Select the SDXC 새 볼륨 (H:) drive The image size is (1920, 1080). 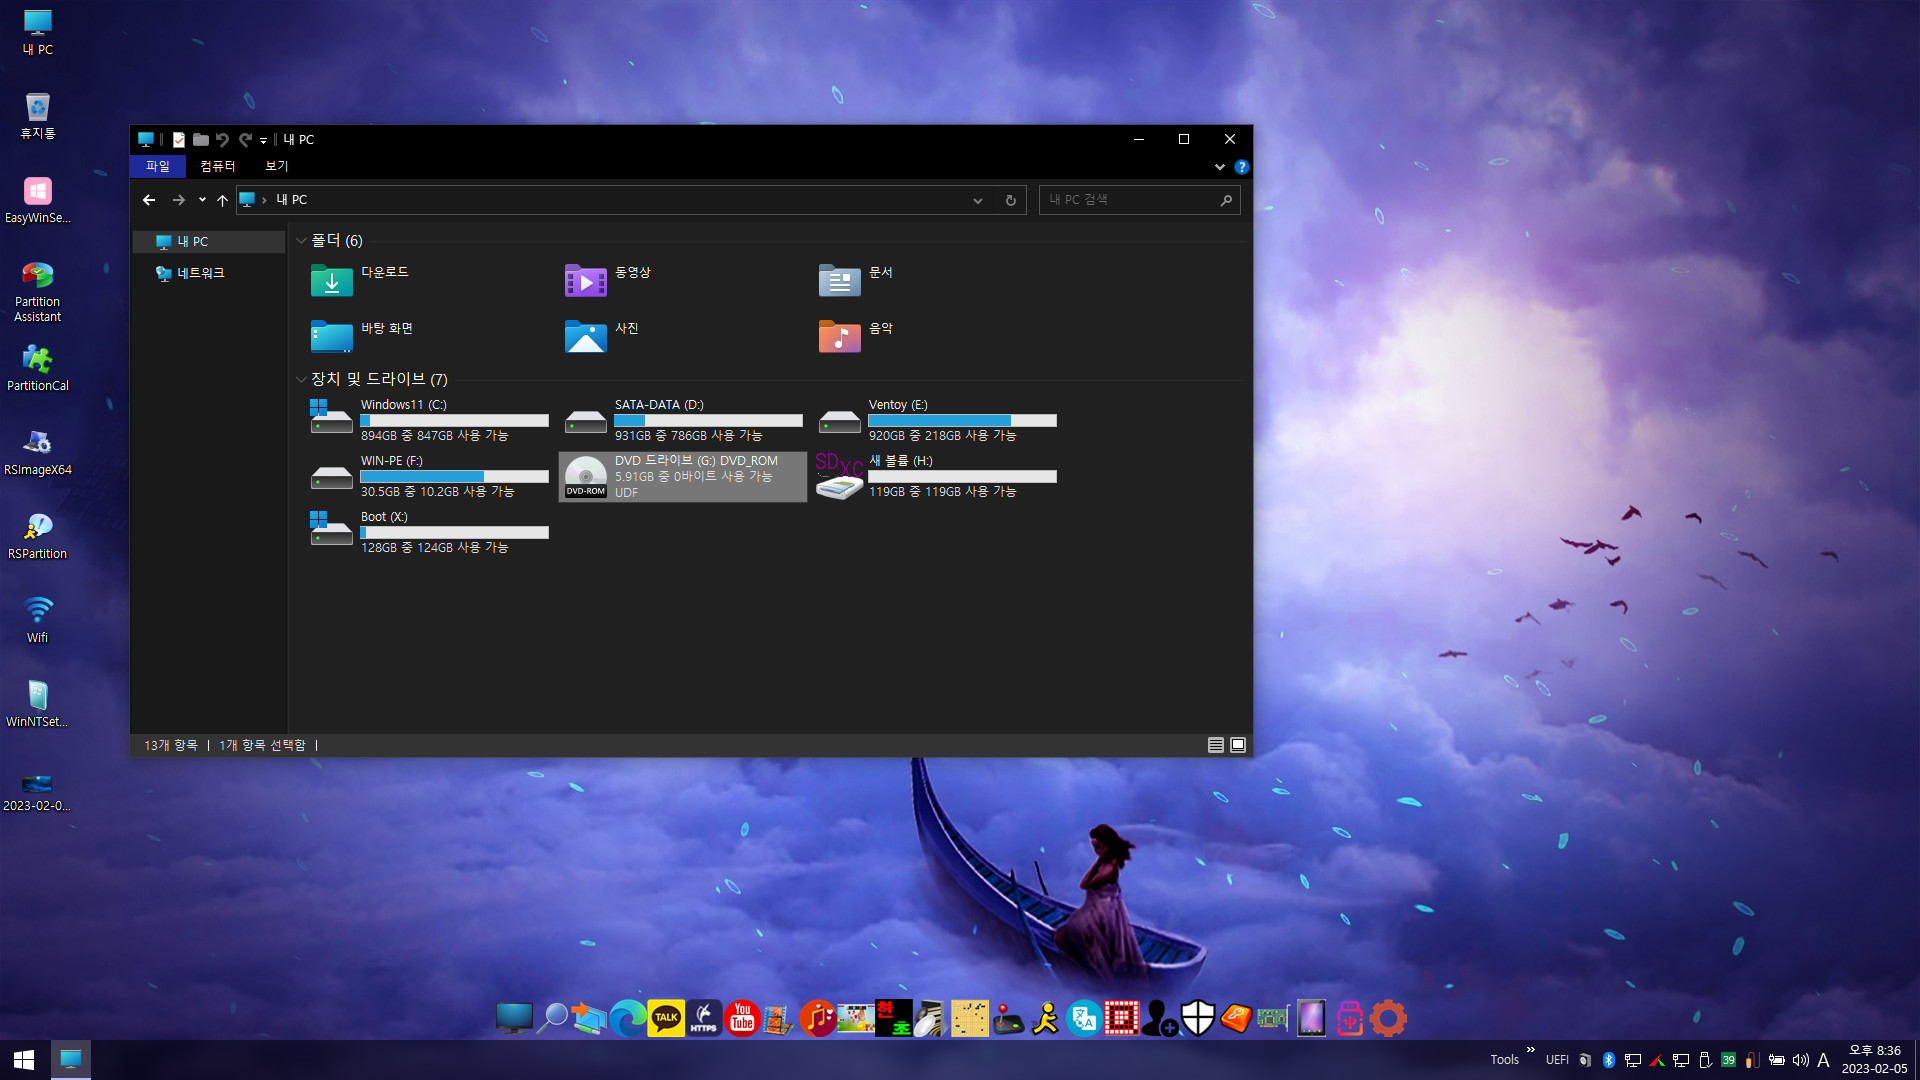(937, 476)
